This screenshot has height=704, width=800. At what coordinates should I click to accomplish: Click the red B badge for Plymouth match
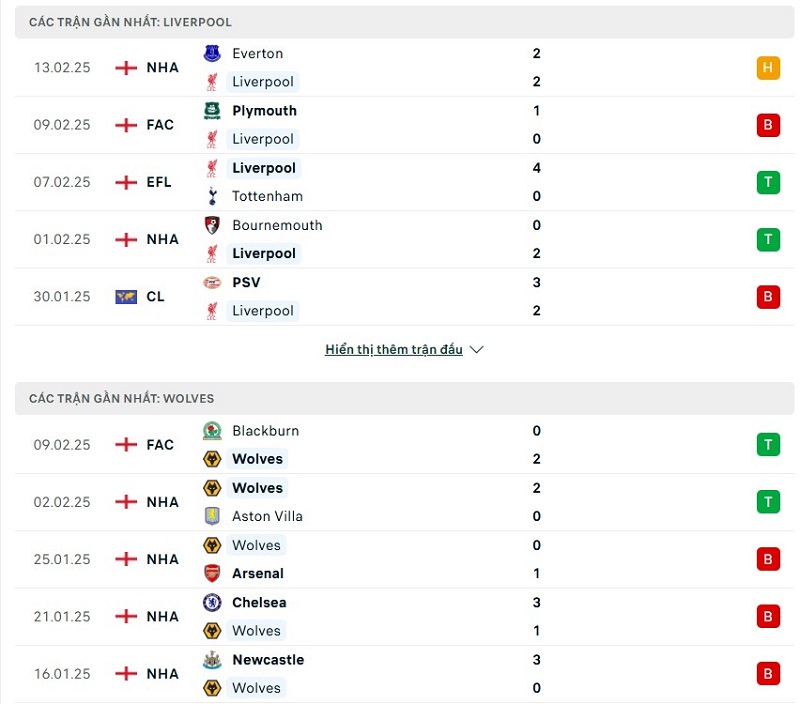(x=768, y=125)
